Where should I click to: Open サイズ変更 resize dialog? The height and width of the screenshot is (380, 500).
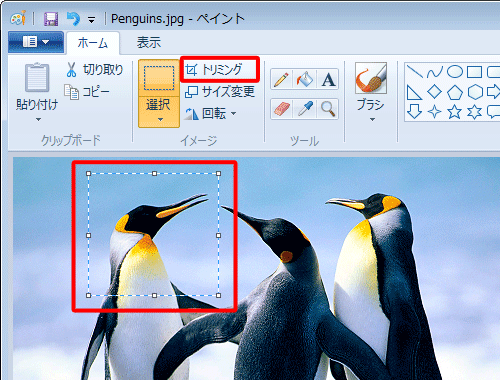220,92
